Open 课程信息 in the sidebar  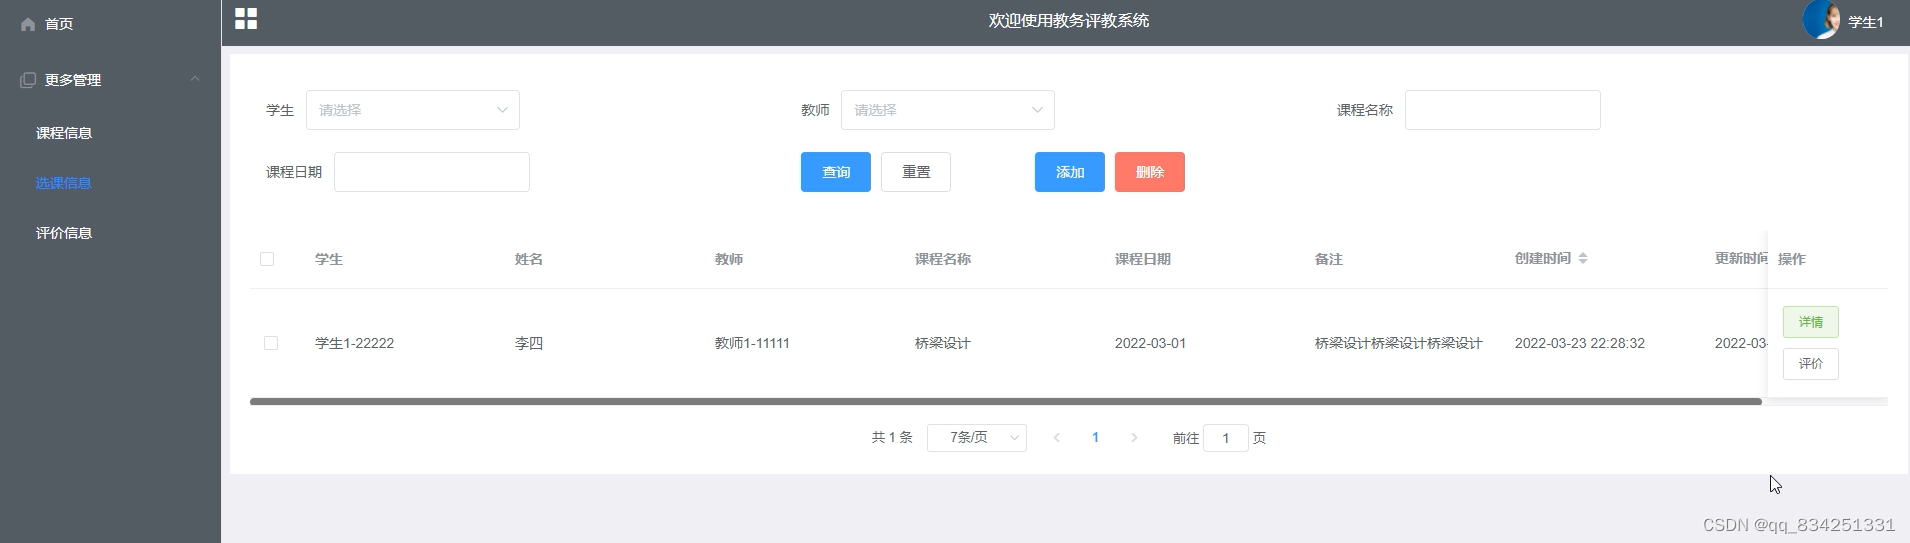[64, 133]
